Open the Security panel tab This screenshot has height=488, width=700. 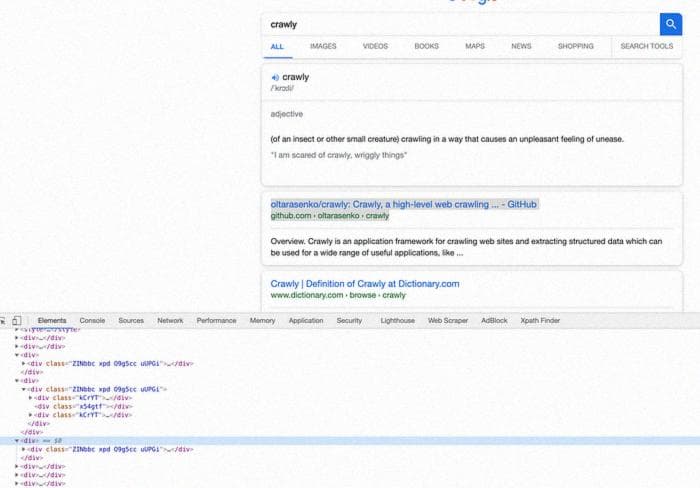[349, 321]
